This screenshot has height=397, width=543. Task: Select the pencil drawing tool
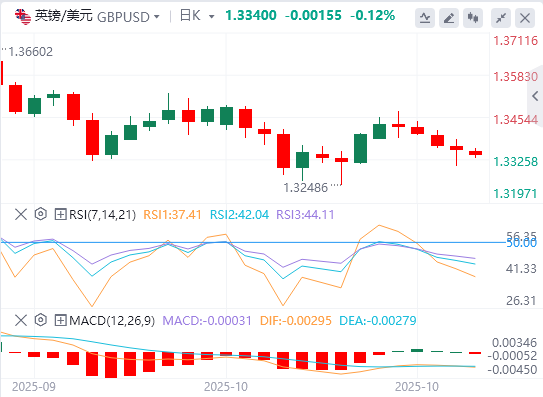(449, 18)
